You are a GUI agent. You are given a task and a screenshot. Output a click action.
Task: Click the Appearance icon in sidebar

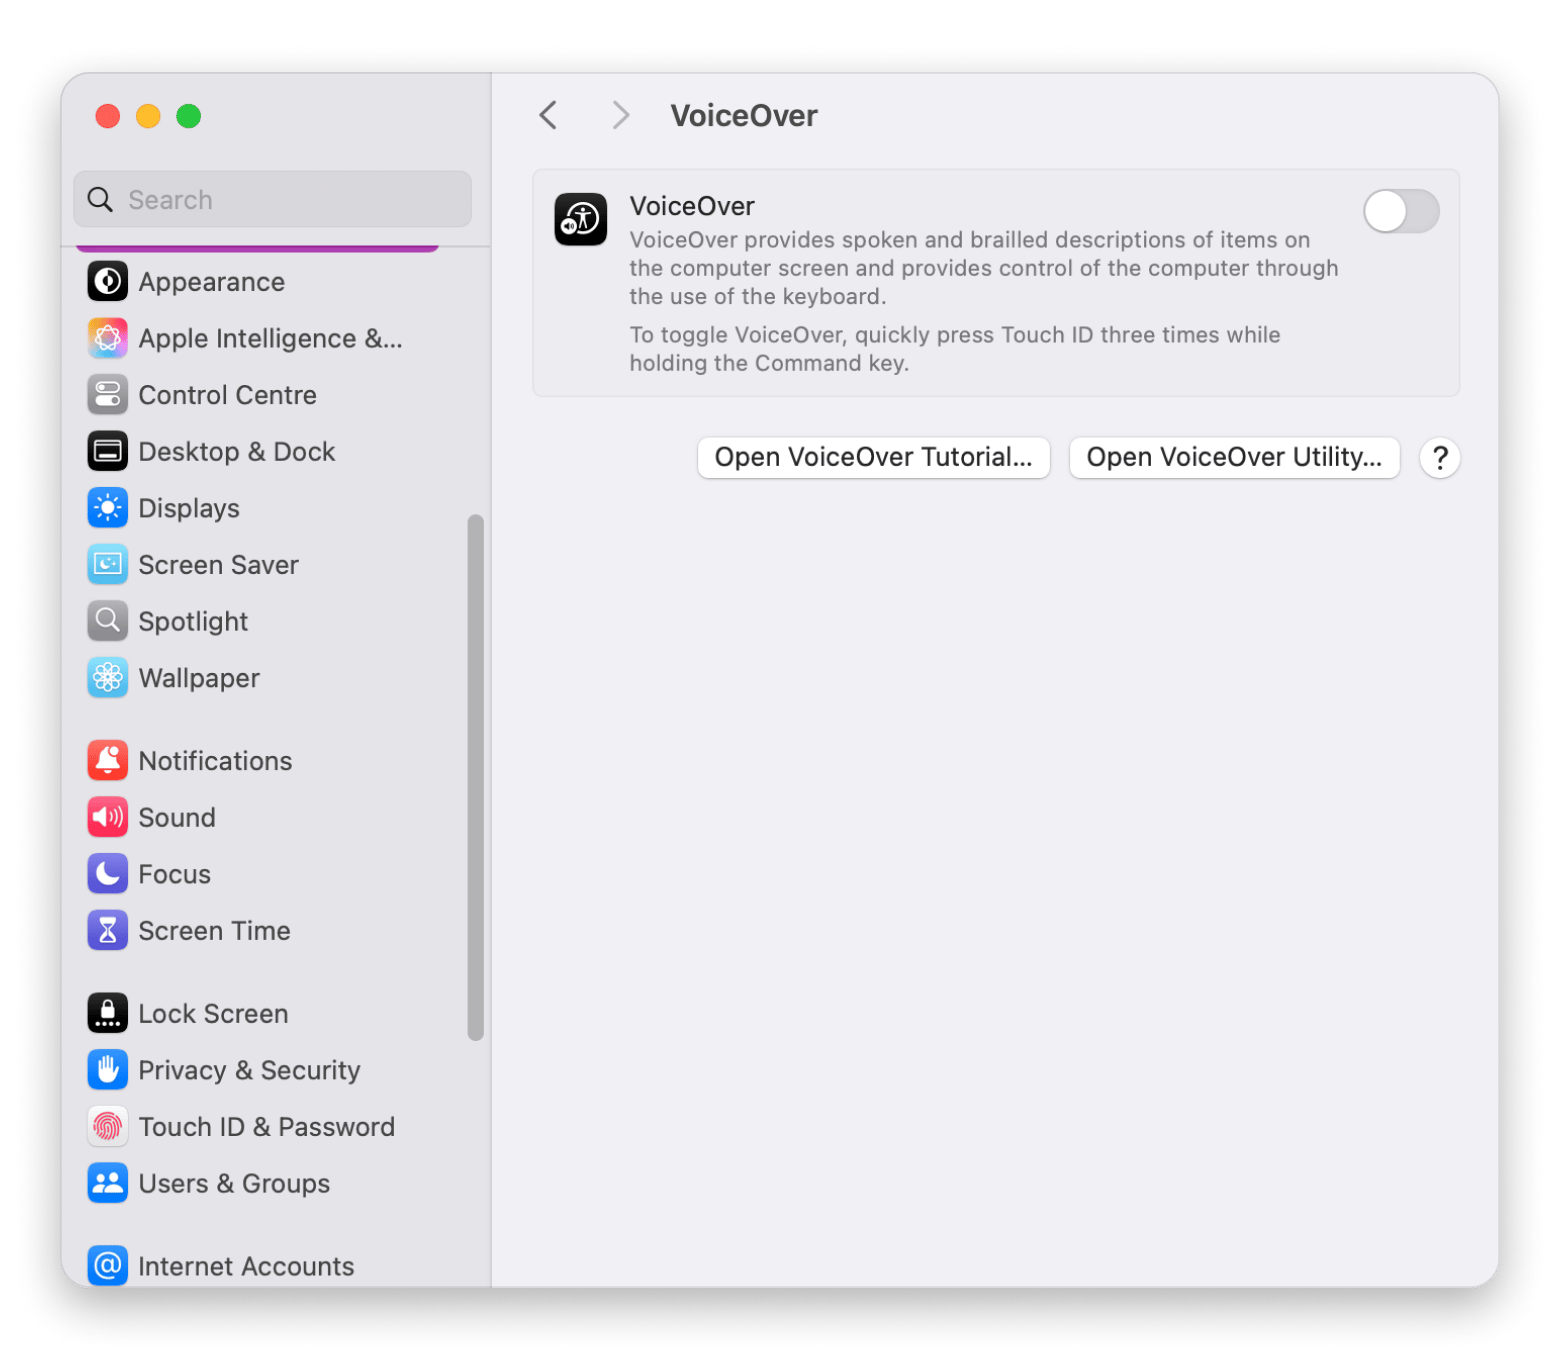pyautogui.click(x=107, y=282)
